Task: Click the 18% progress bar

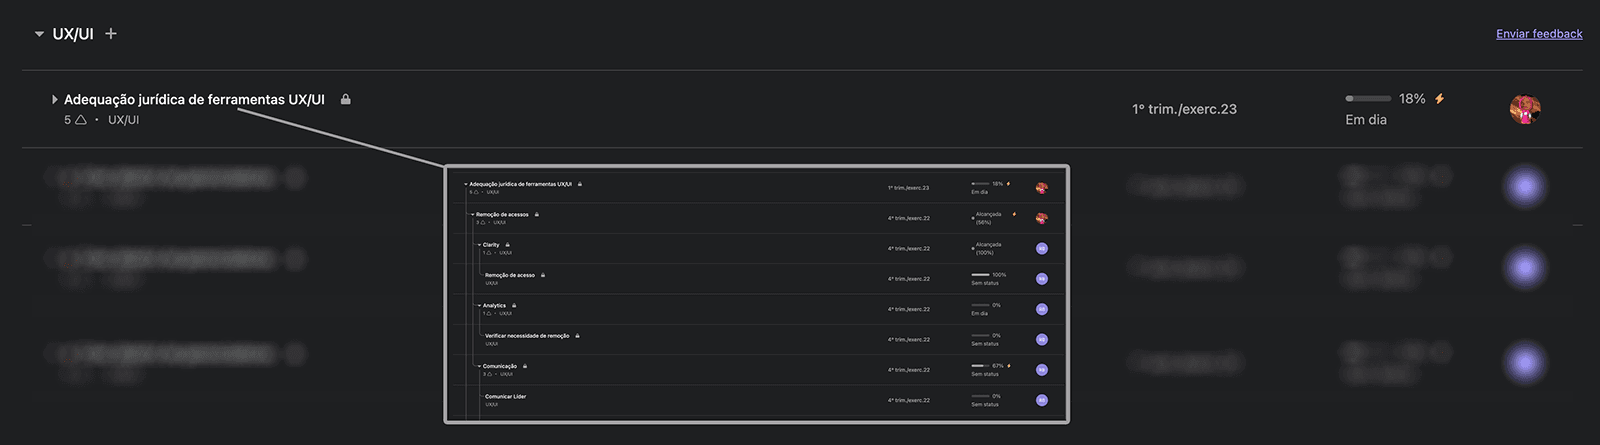Action: pos(1368,99)
